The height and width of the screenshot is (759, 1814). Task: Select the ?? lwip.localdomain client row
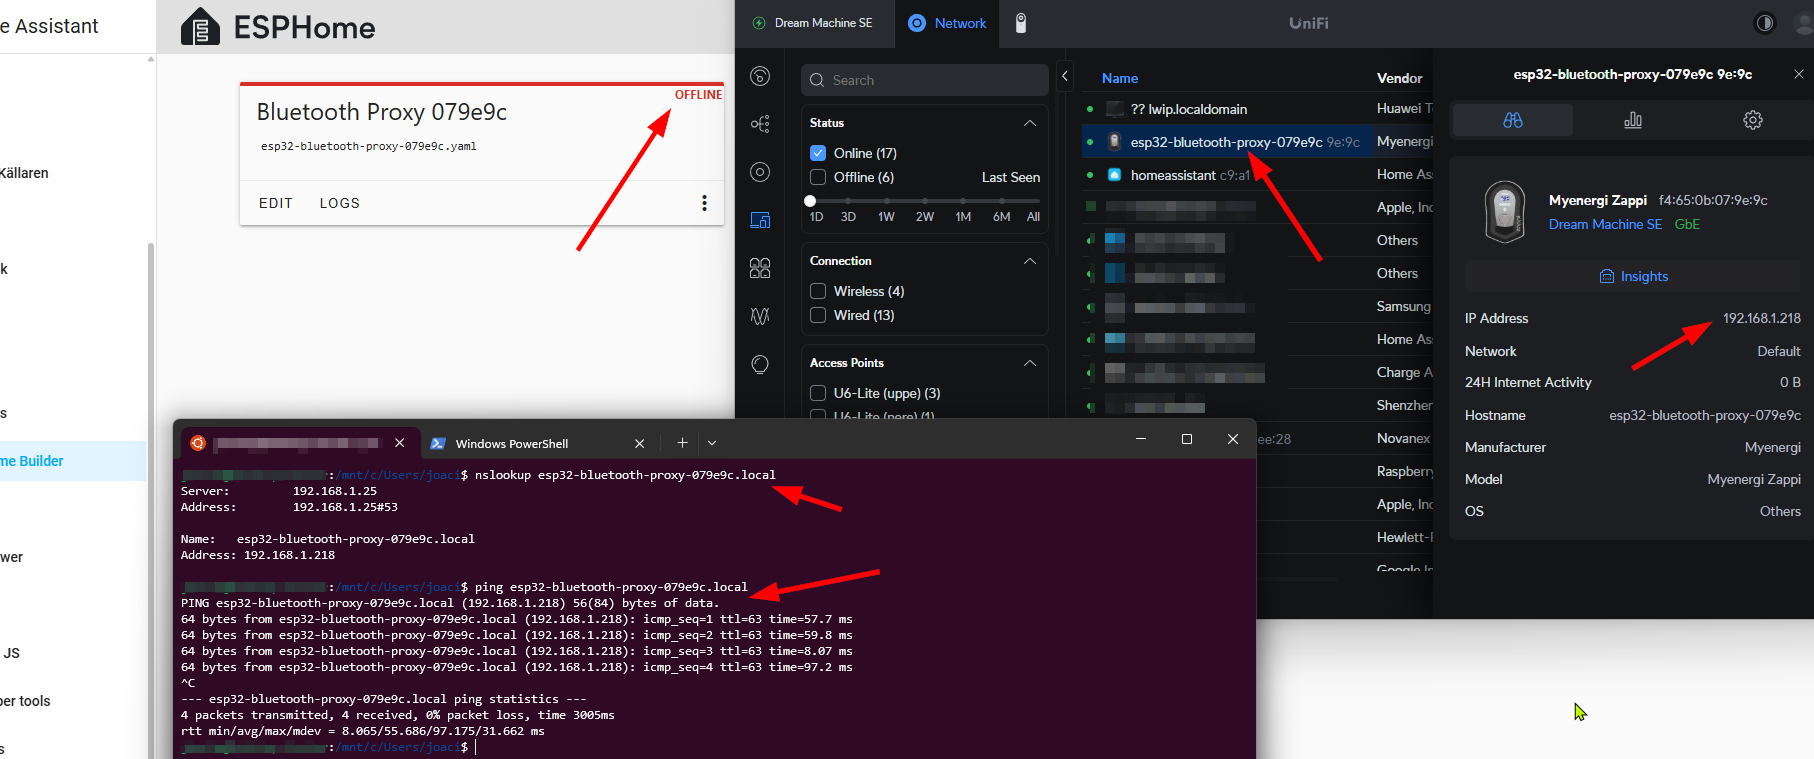click(x=1258, y=109)
